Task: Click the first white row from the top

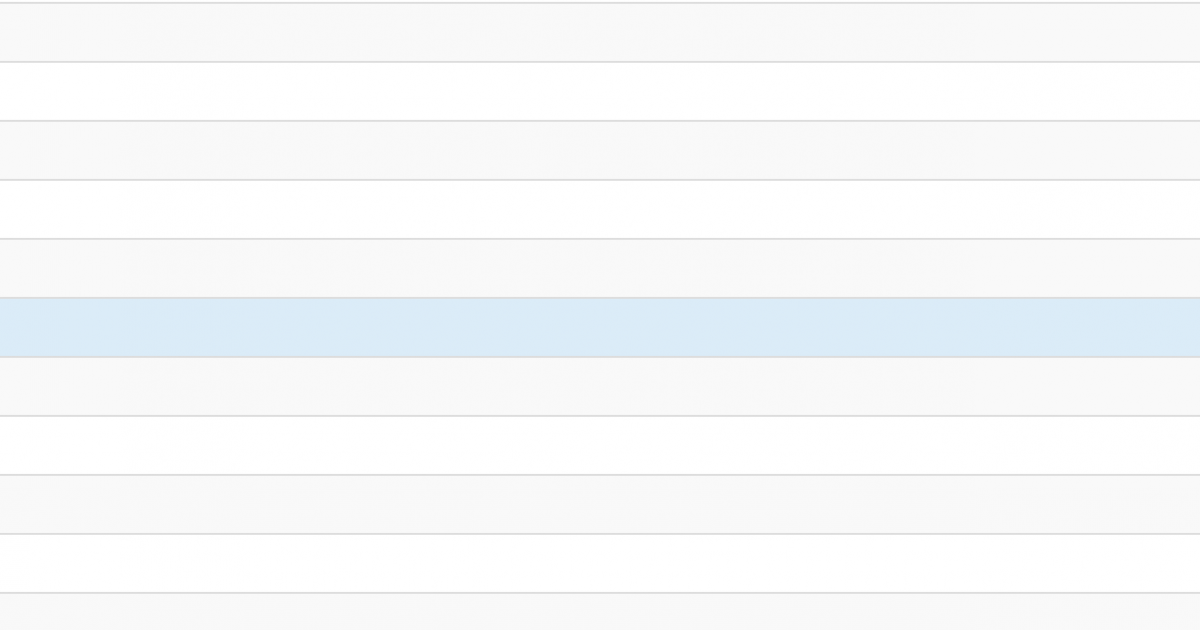Action: coord(600,91)
